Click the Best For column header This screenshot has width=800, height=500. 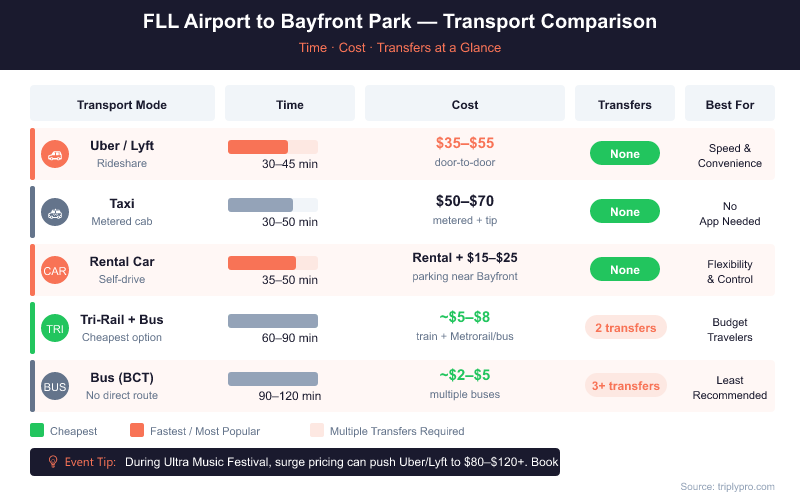730,104
